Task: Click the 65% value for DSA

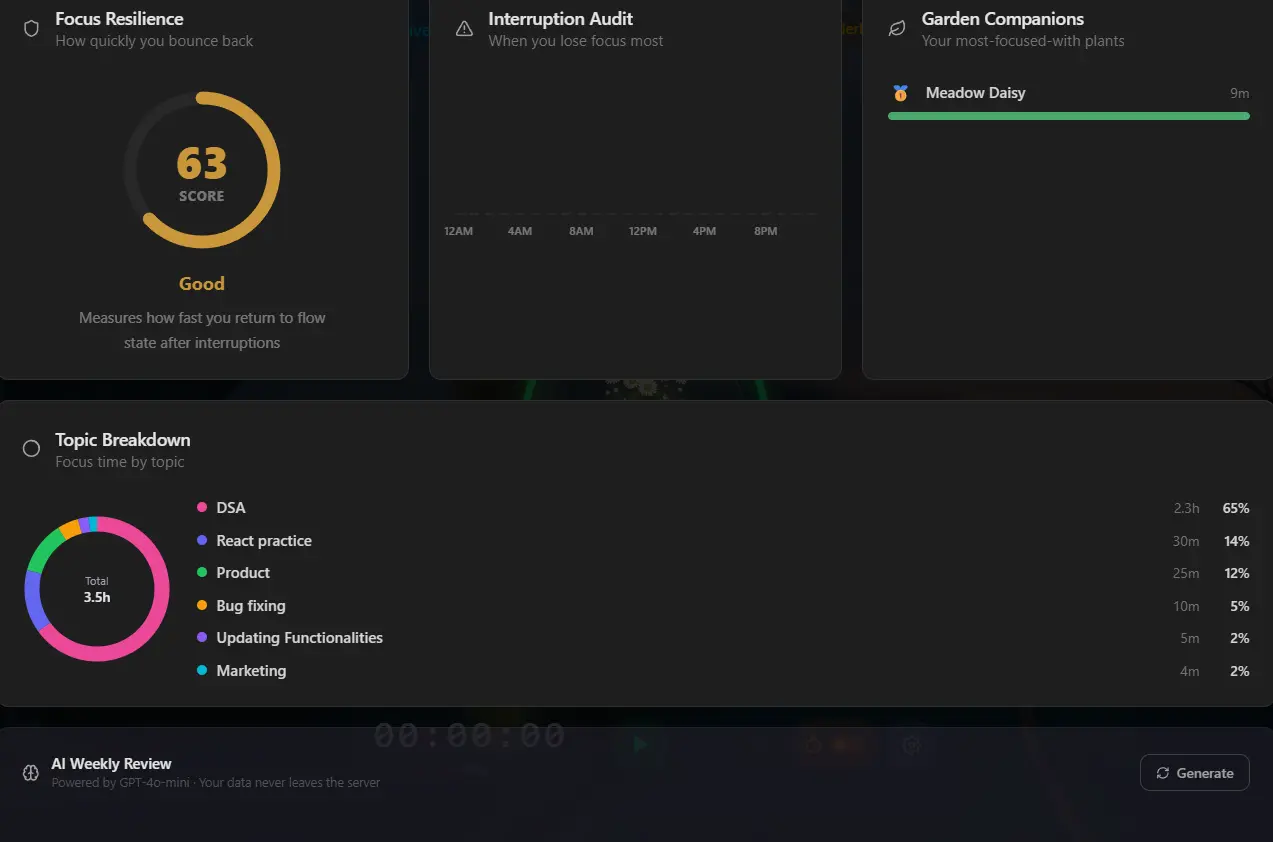Action: (x=1236, y=508)
